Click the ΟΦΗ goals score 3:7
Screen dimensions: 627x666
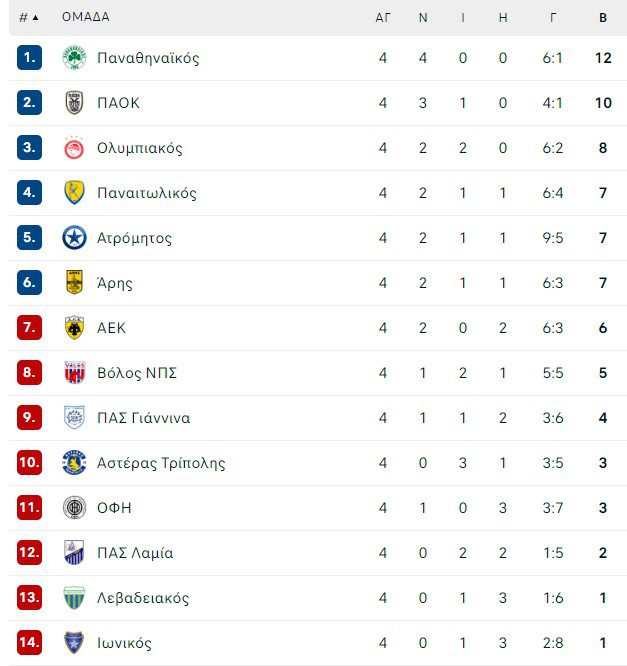pyautogui.click(x=553, y=508)
